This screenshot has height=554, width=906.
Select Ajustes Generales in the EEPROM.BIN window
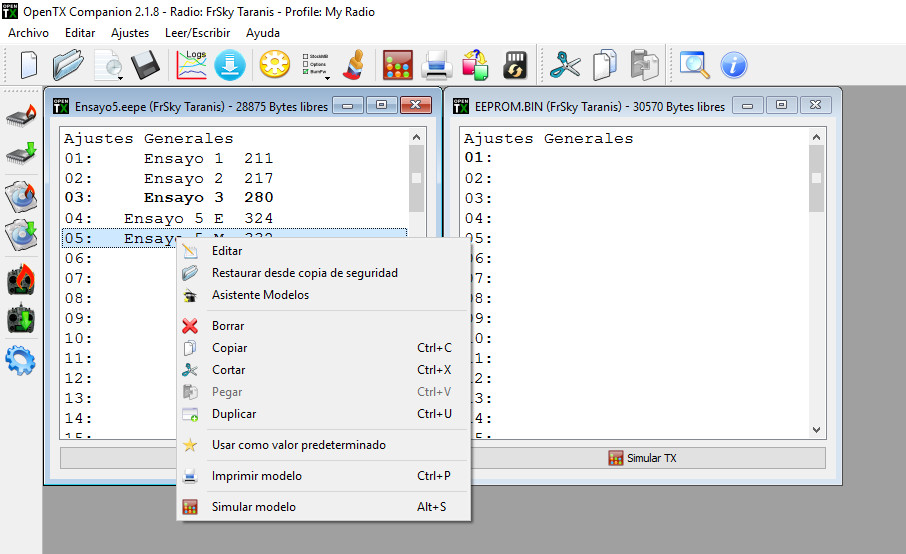(x=548, y=139)
